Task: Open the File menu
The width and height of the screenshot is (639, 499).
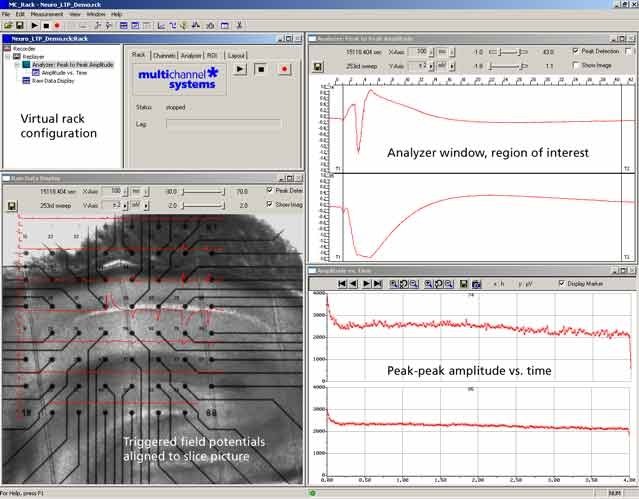Action: tap(6, 14)
